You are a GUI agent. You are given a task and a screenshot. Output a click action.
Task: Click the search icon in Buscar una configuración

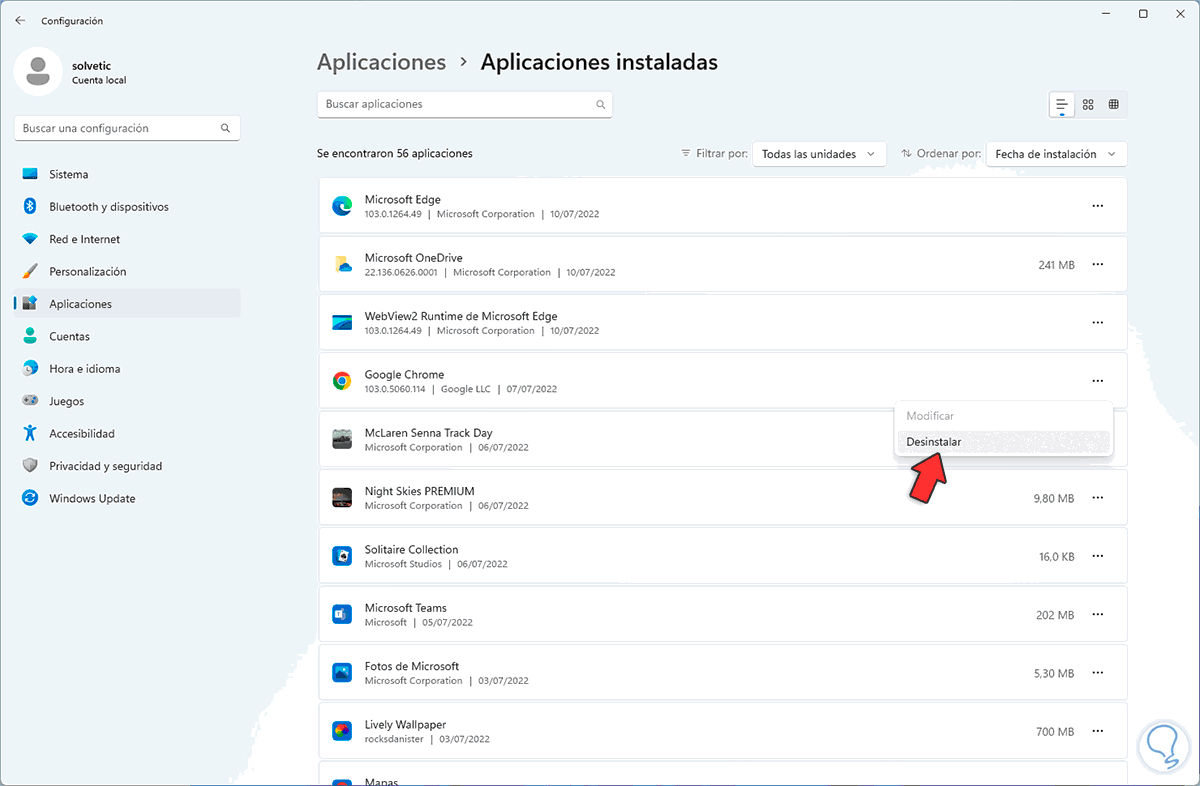[x=225, y=128]
